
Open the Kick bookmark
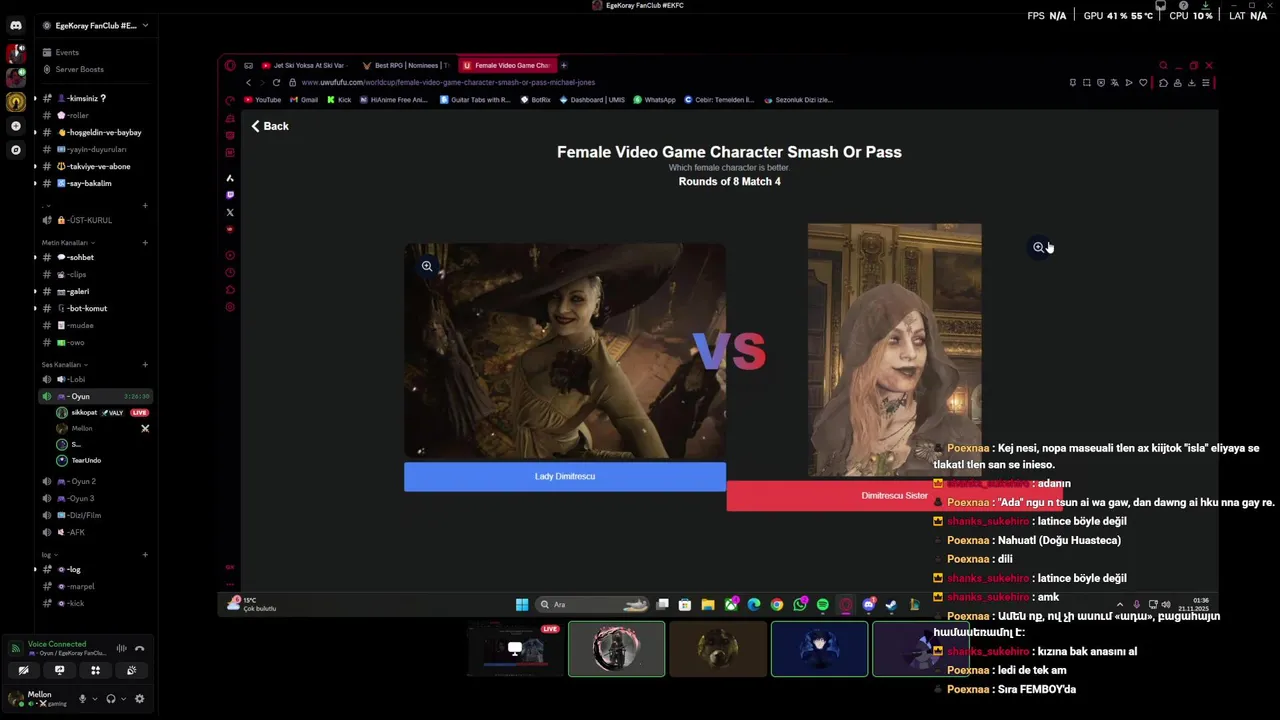click(339, 100)
